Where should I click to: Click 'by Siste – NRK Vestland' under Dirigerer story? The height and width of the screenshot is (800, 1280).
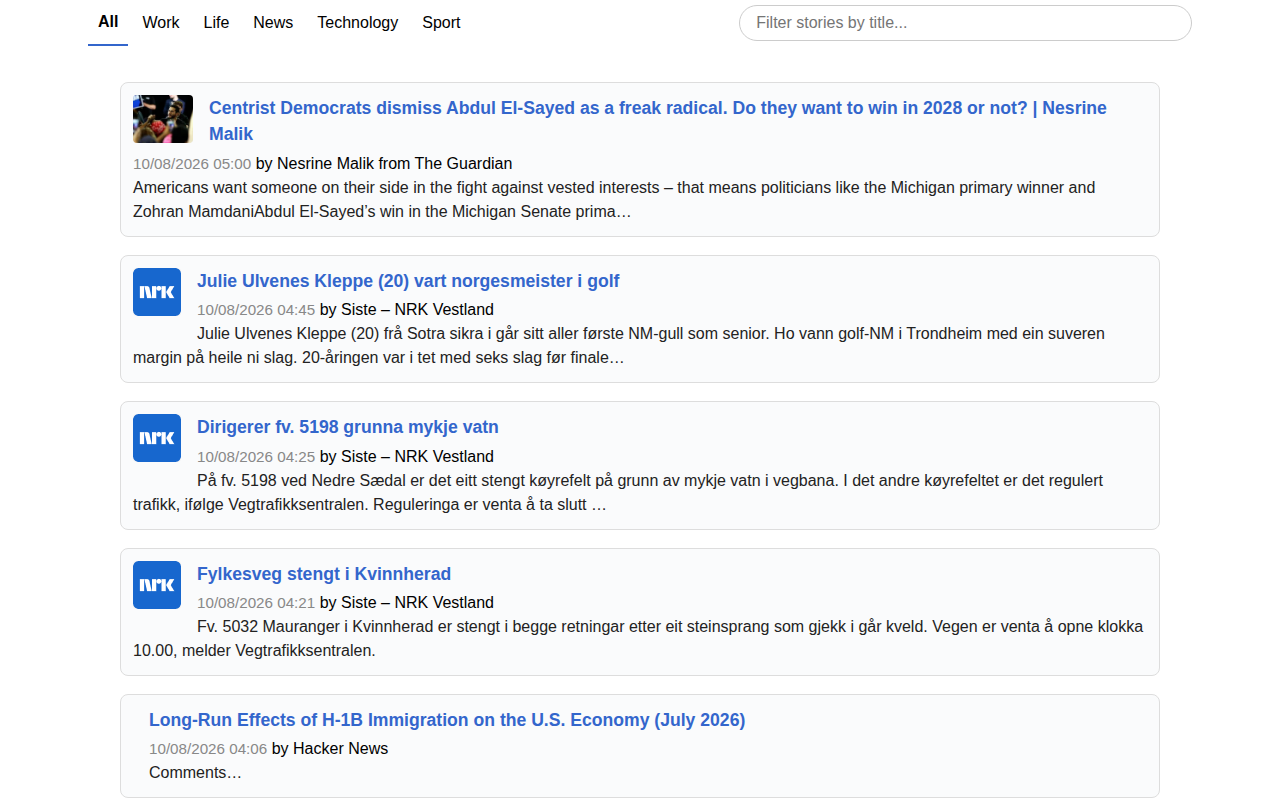point(407,456)
